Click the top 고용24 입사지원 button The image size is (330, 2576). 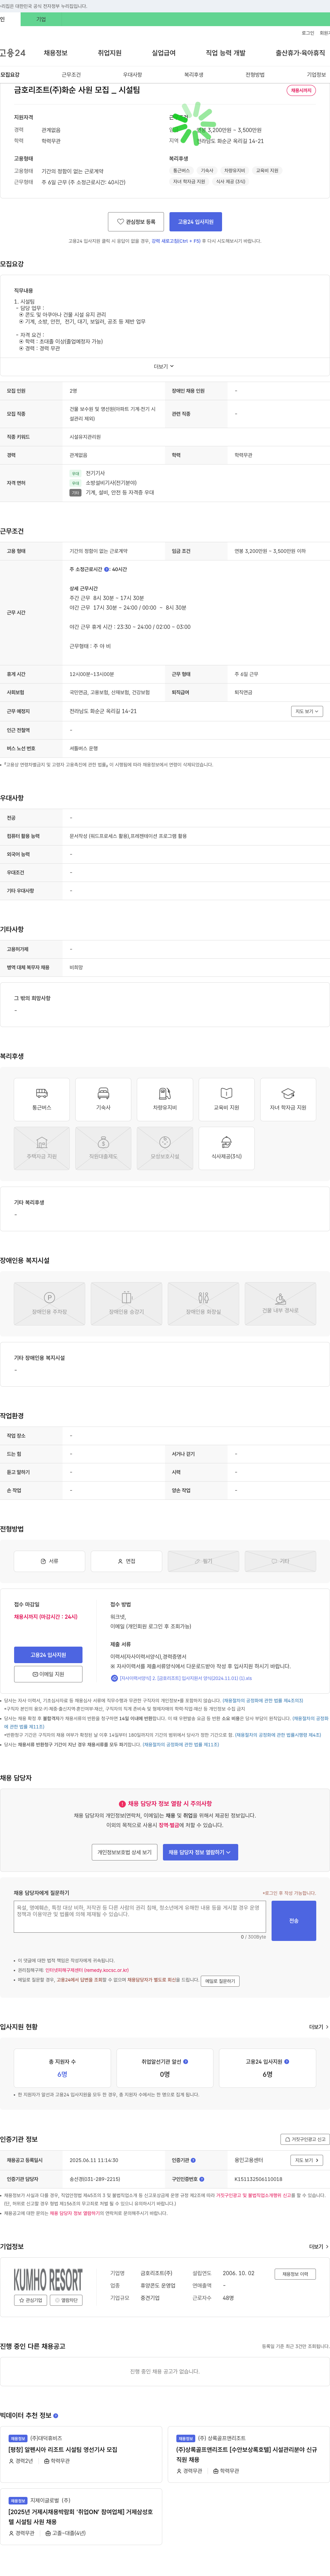[x=196, y=222]
